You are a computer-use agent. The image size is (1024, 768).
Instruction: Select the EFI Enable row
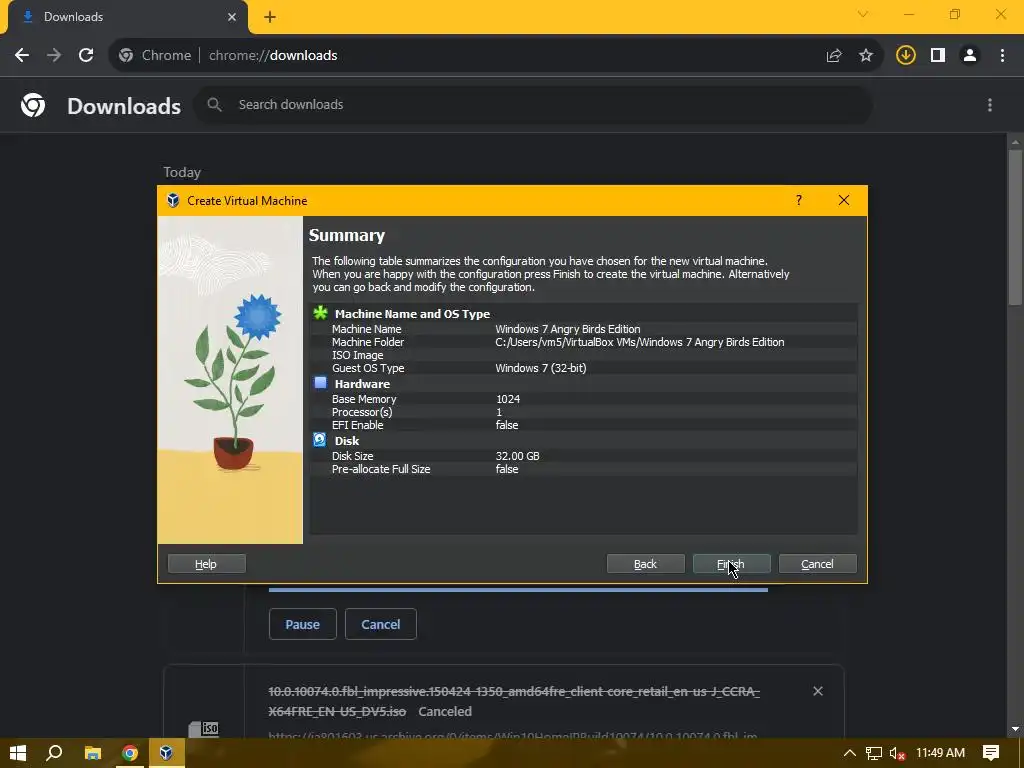tap(583, 425)
